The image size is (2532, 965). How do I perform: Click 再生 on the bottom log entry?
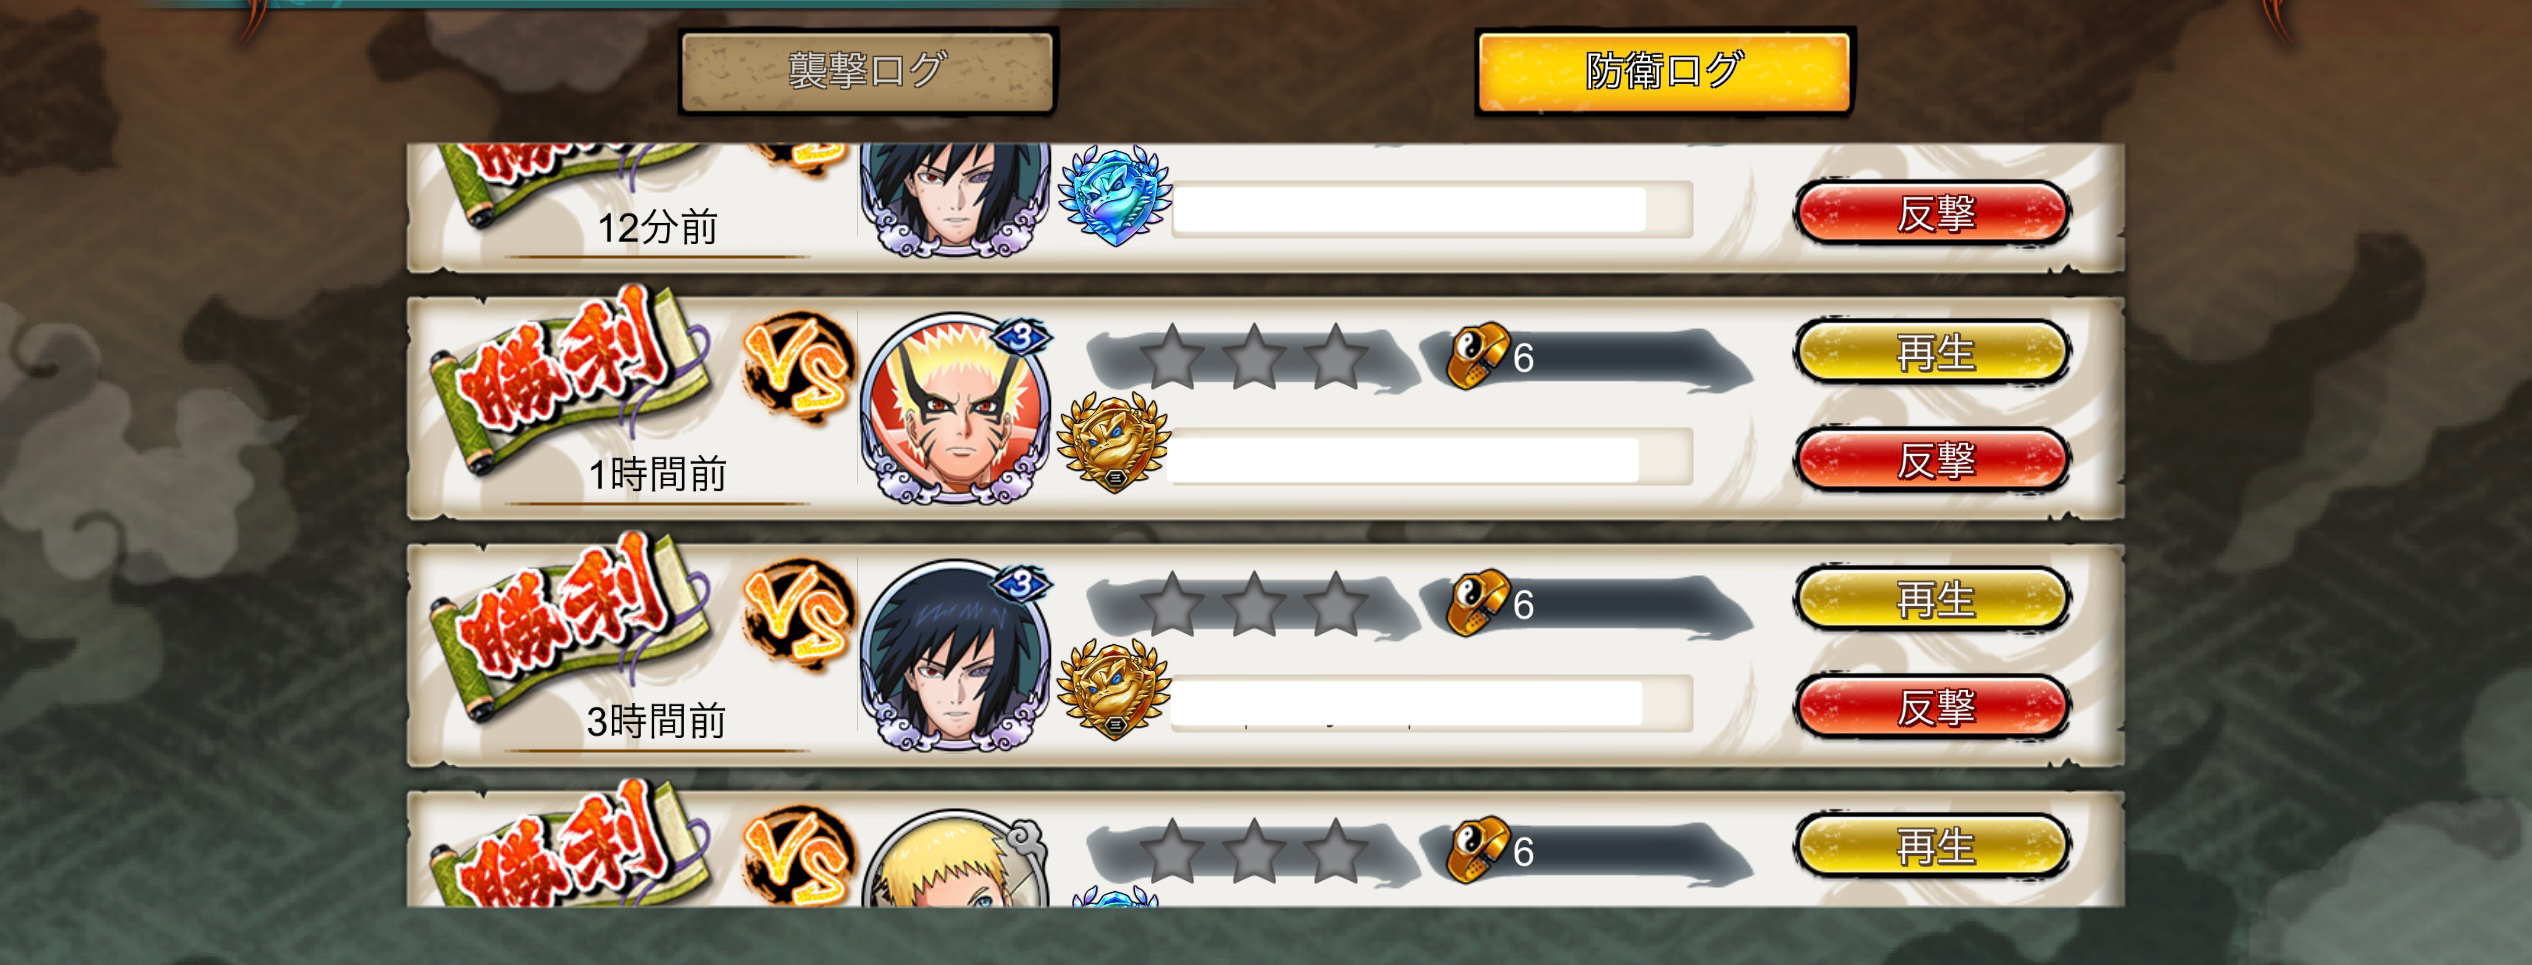[x=1932, y=846]
